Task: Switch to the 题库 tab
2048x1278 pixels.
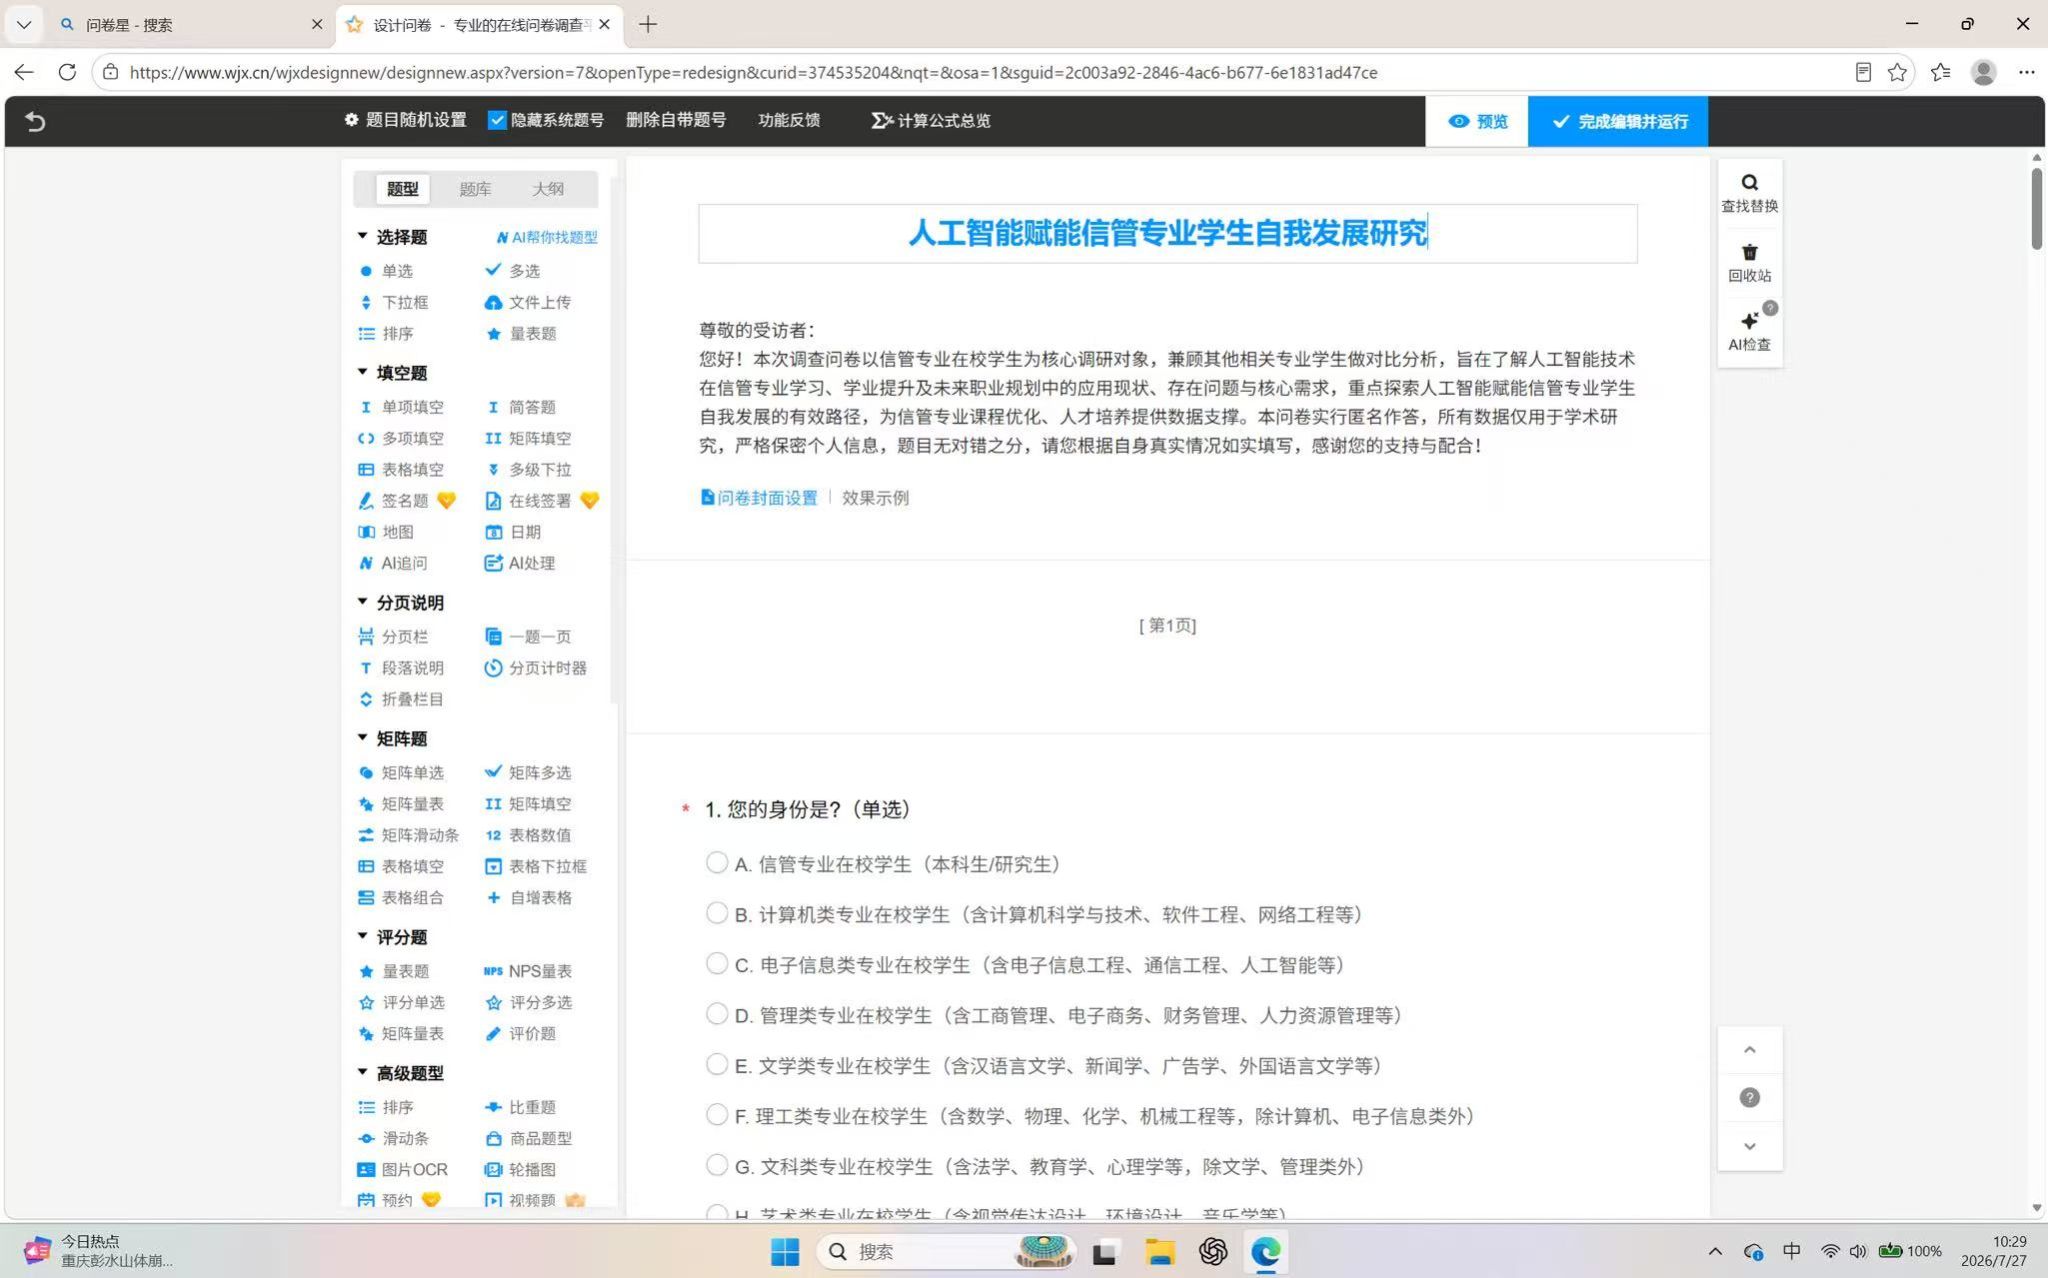Action: (x=475, y=189)
